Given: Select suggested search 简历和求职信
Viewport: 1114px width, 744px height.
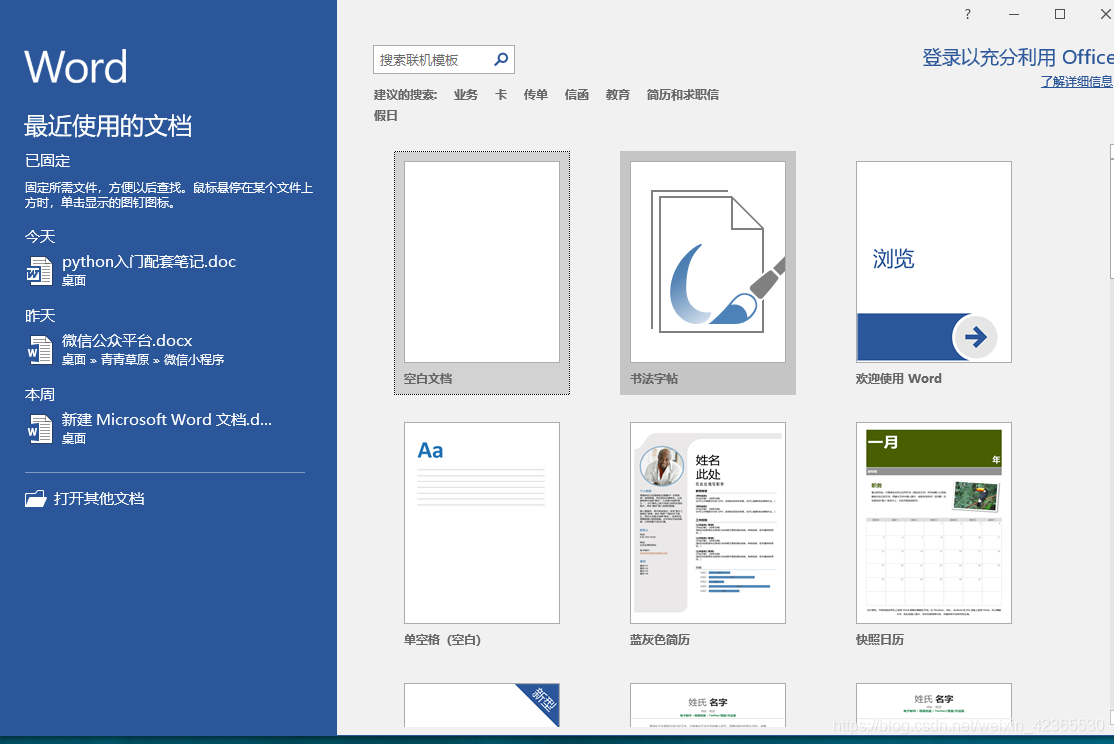Looking at the screenshot, I should 683,95.
